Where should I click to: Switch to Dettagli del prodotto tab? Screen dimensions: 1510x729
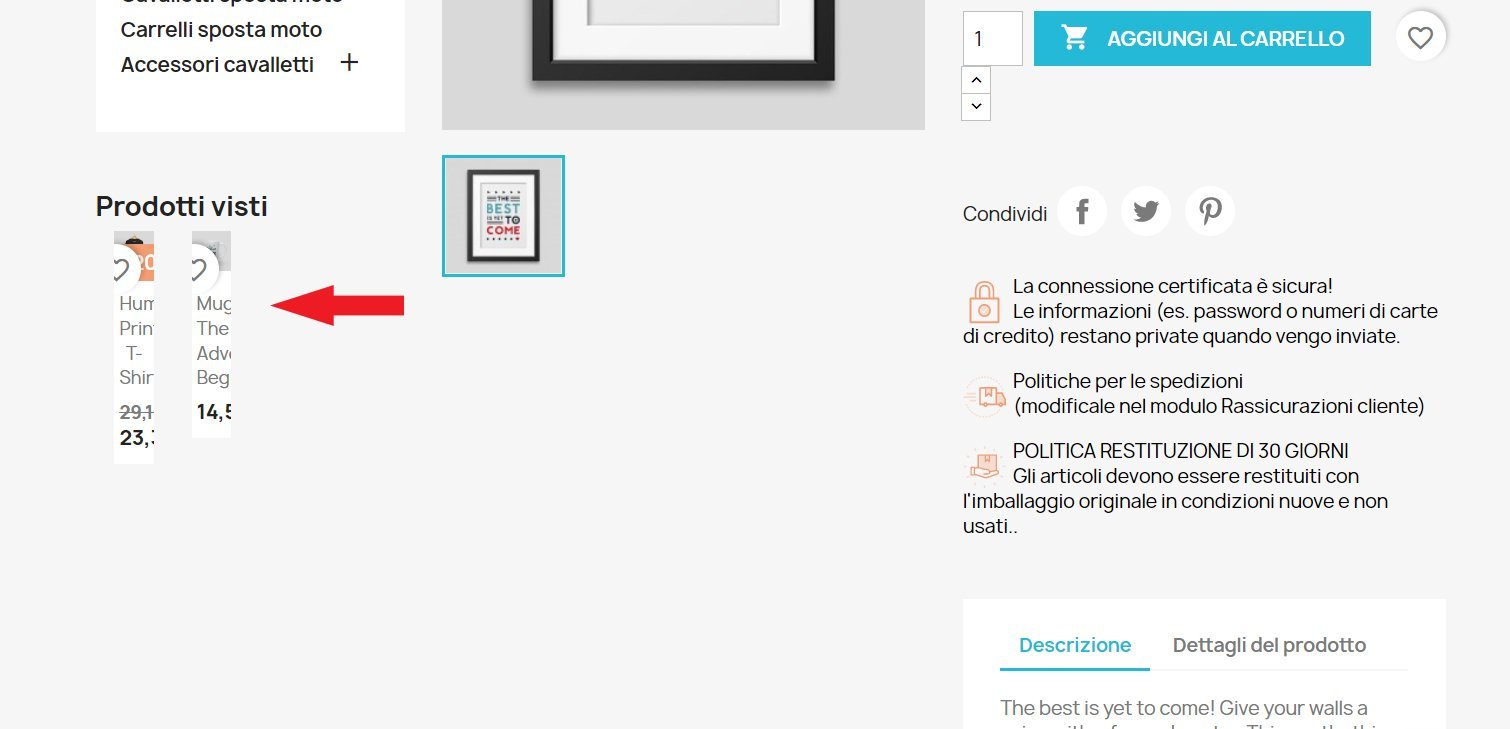(x=1269, y=645)
